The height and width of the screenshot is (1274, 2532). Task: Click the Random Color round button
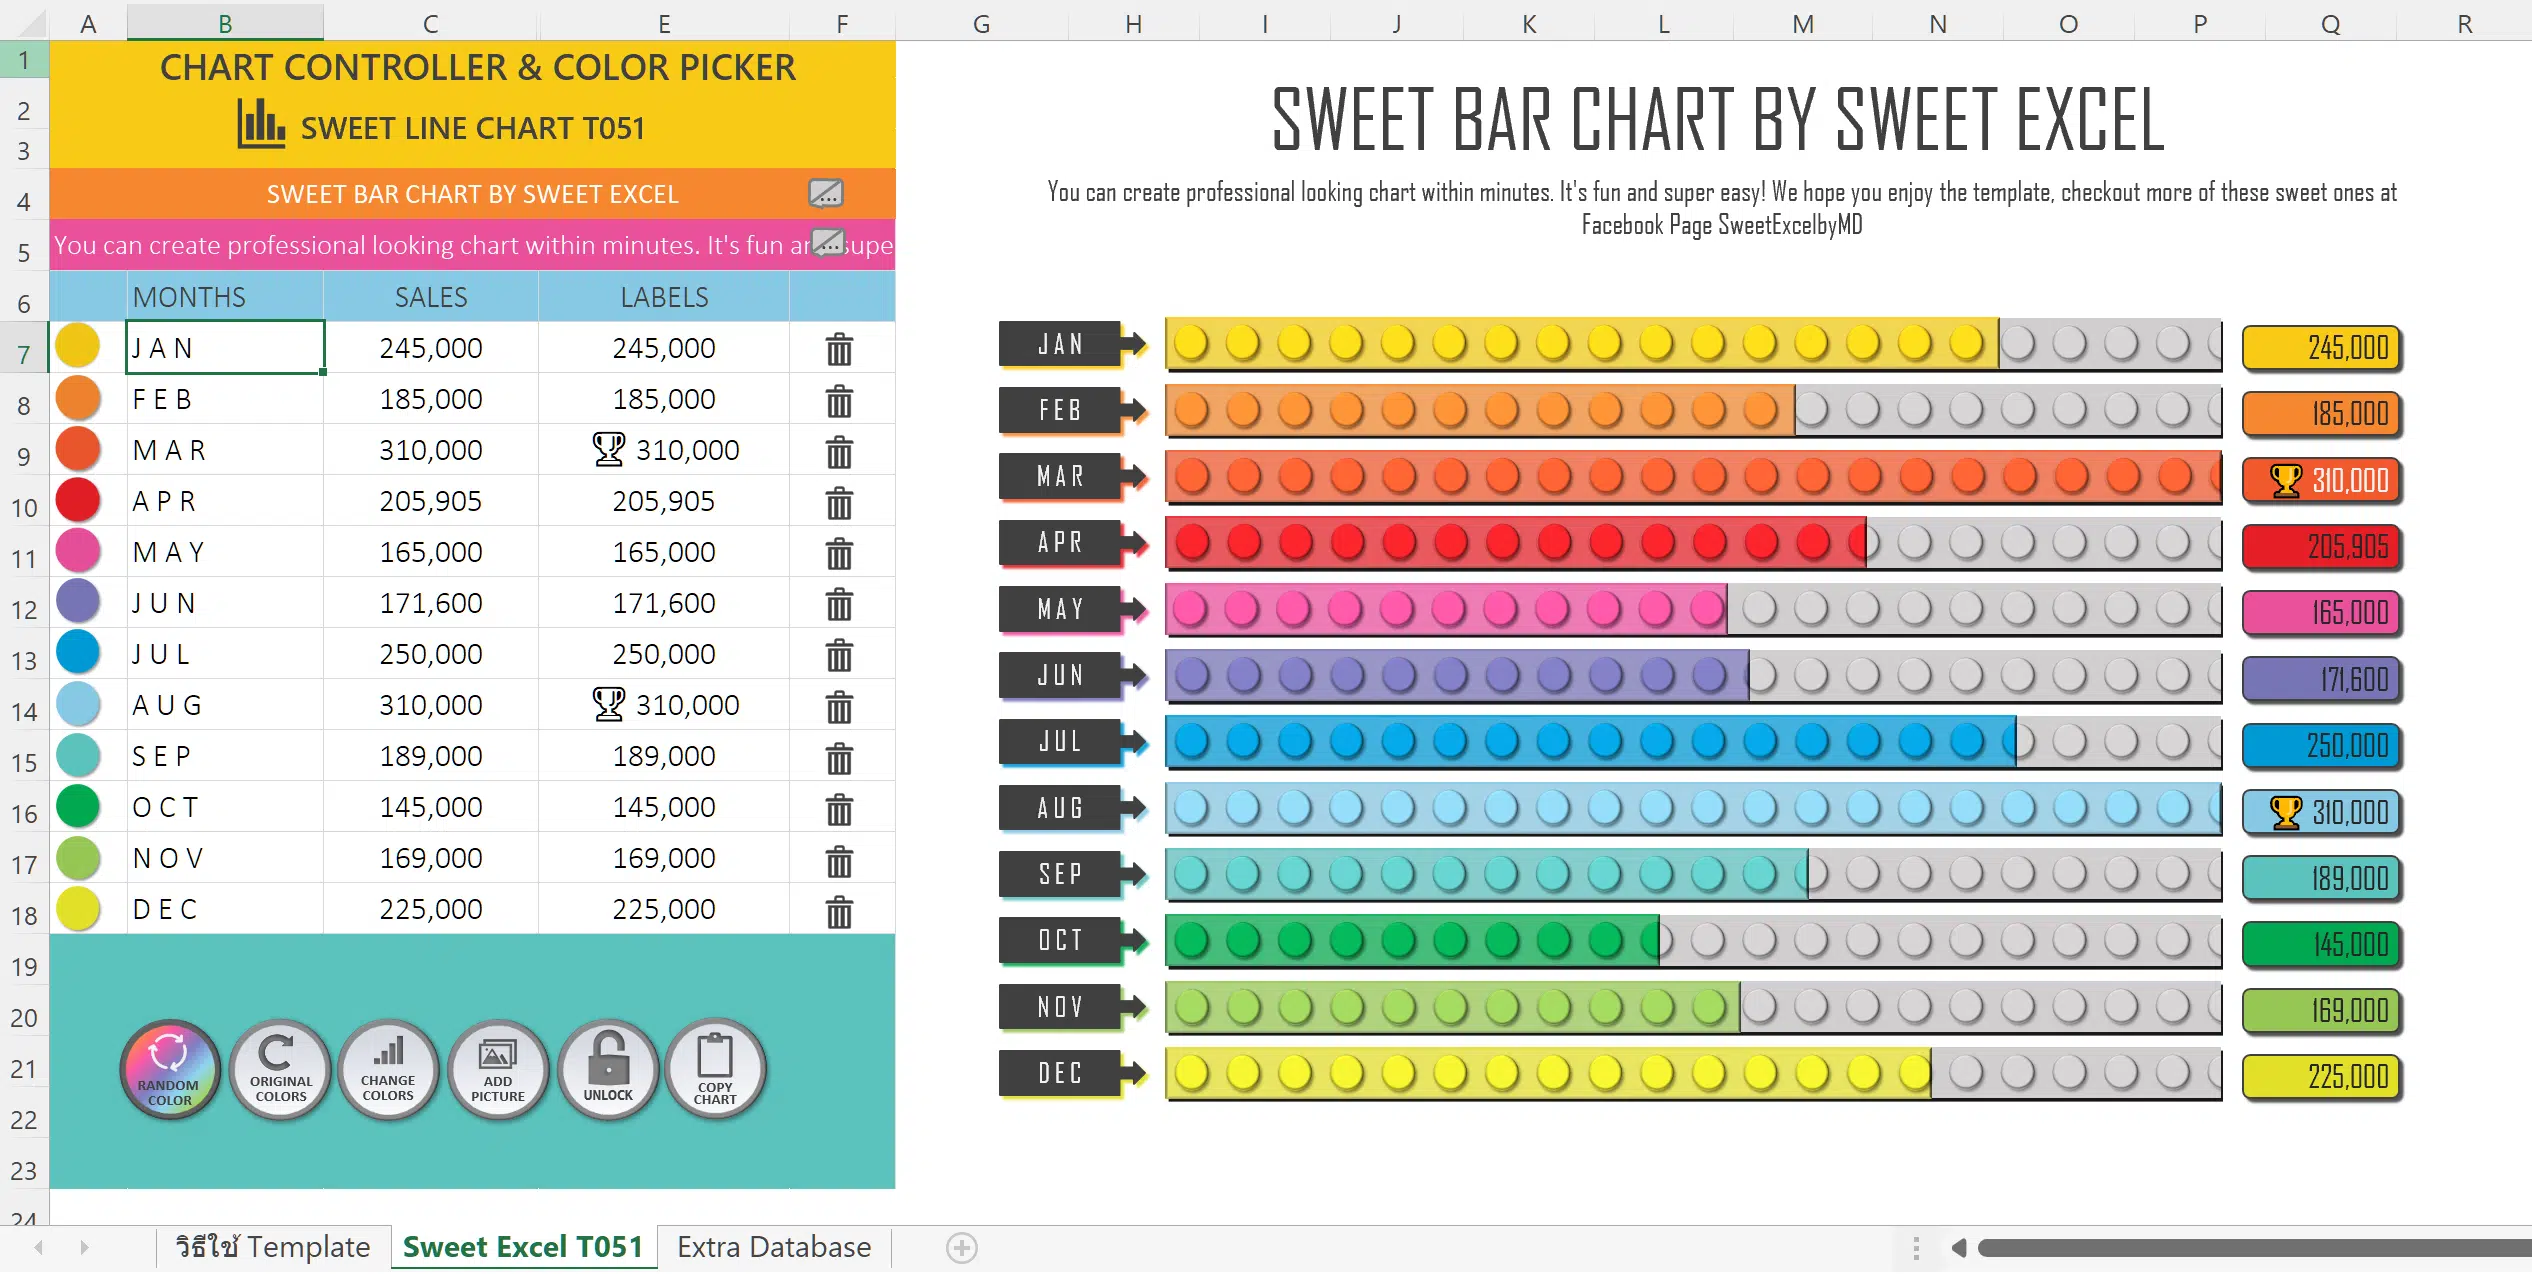[x=170, y=1069]
